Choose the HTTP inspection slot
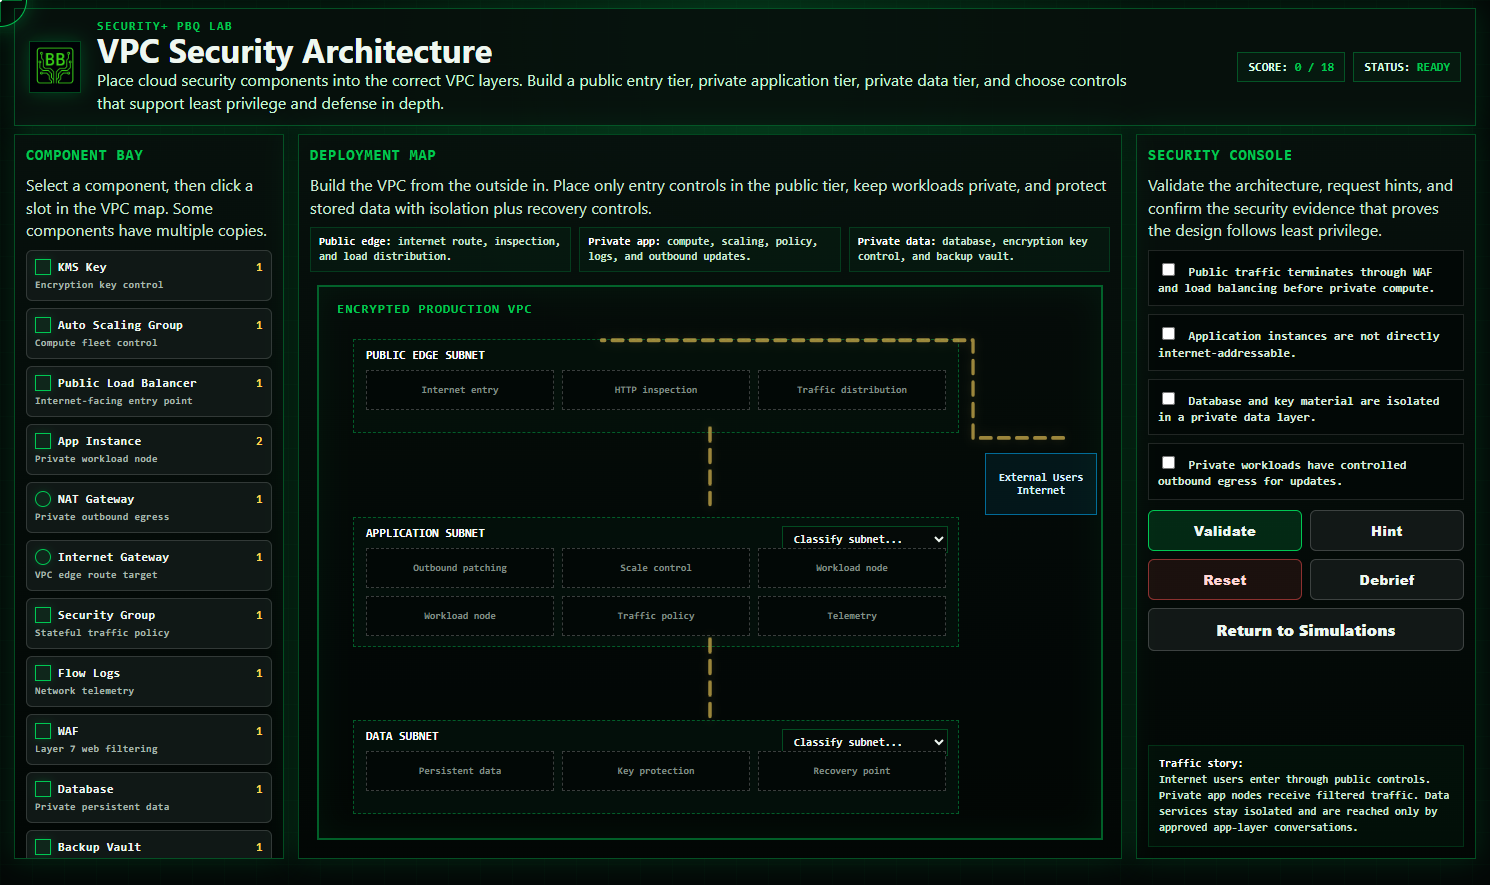The height and width of the screenshot is (885, 1490). 656,390
